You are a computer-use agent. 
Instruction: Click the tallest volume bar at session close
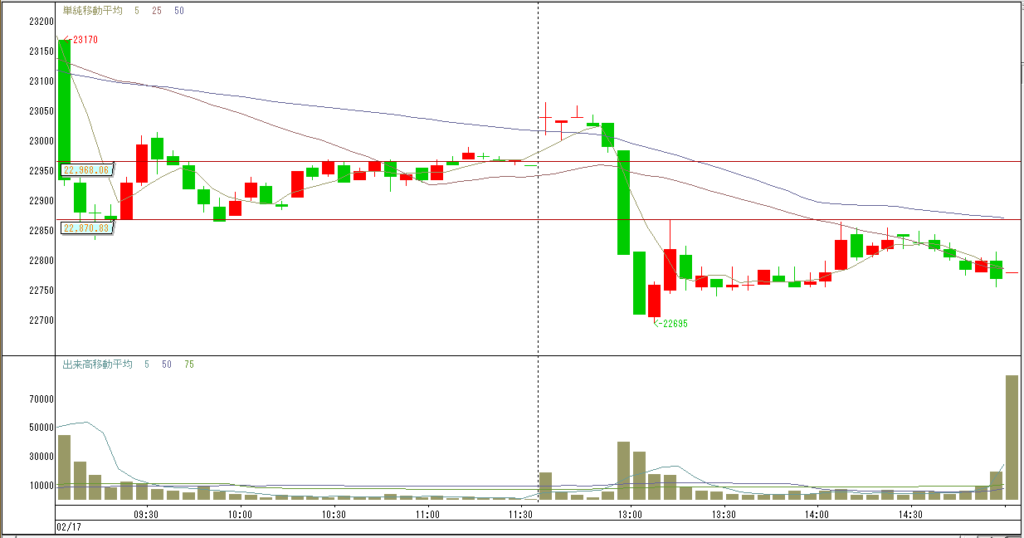coord(1012,437)
